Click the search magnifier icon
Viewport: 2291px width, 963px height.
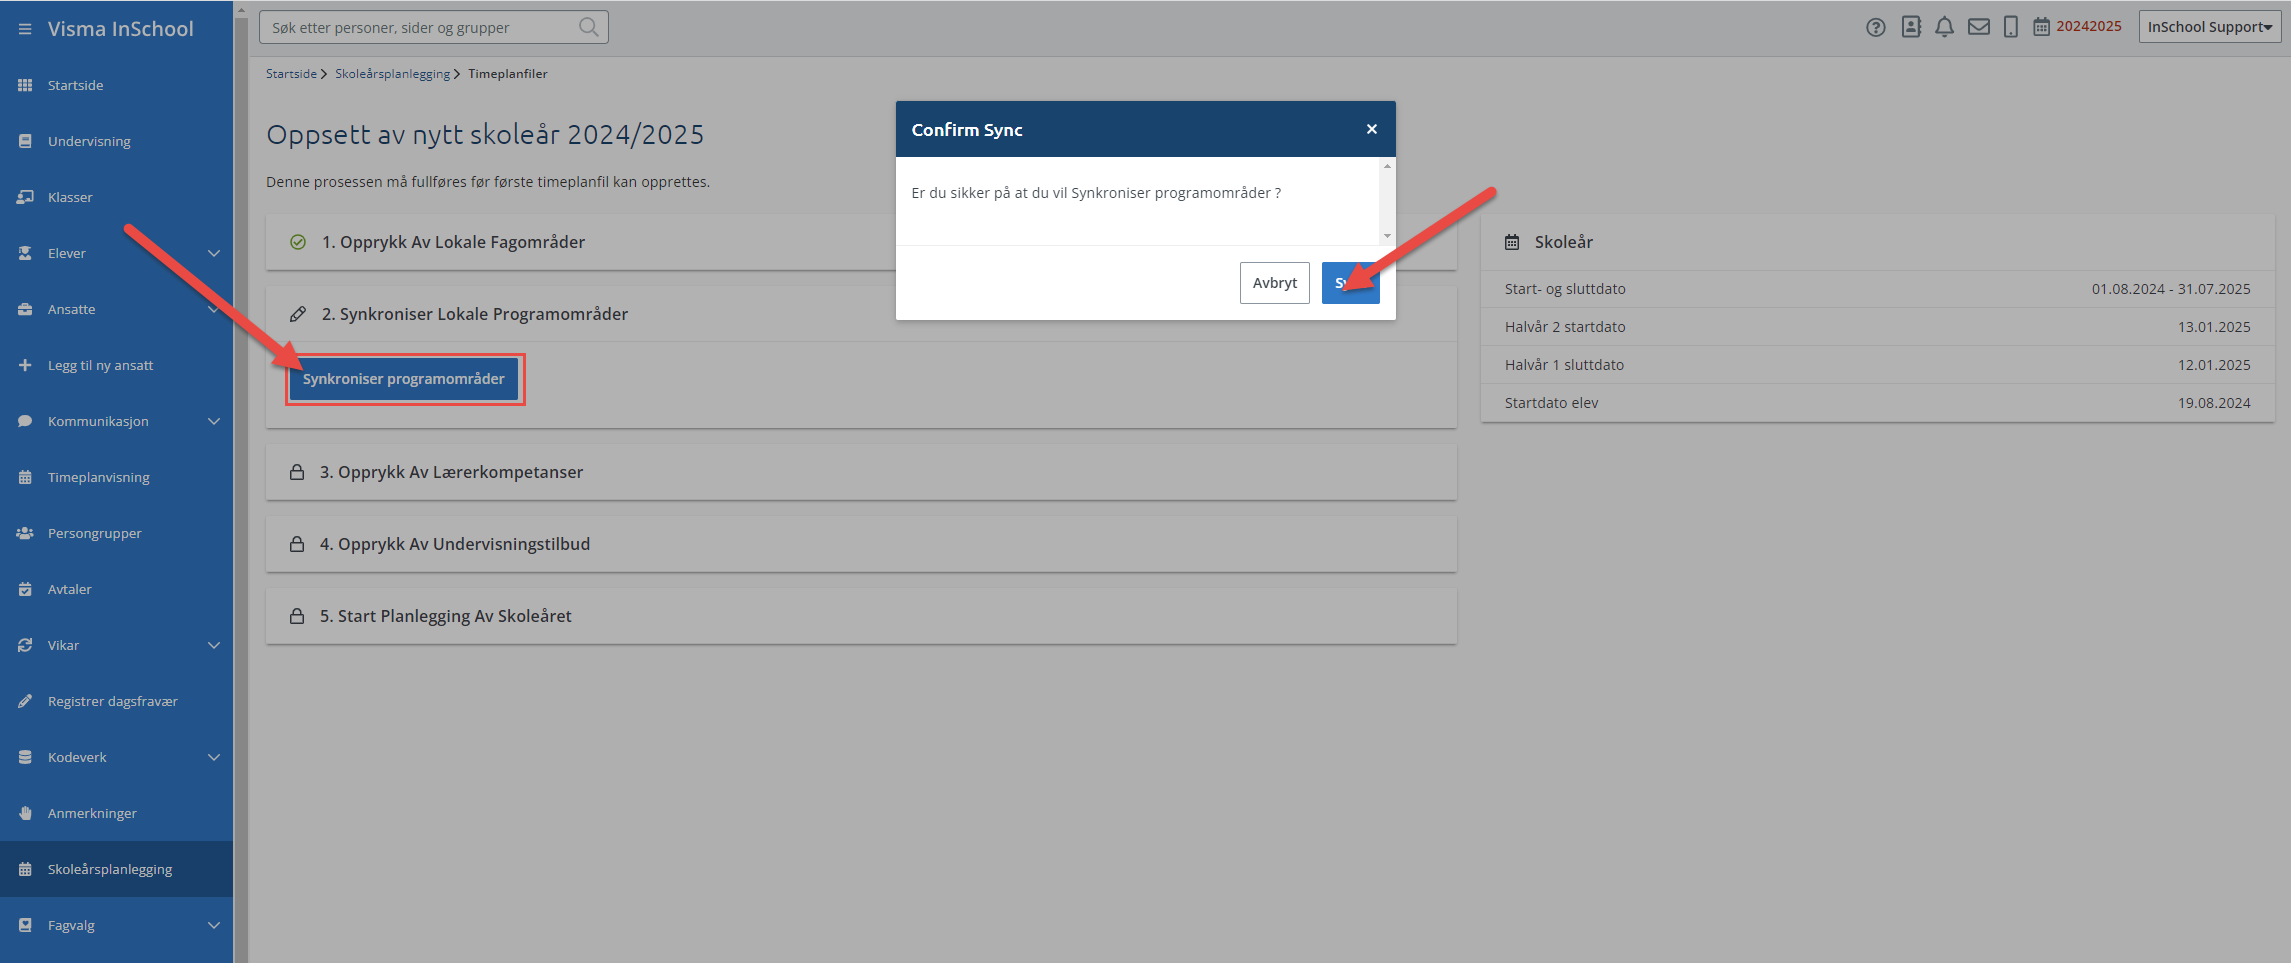589,27
